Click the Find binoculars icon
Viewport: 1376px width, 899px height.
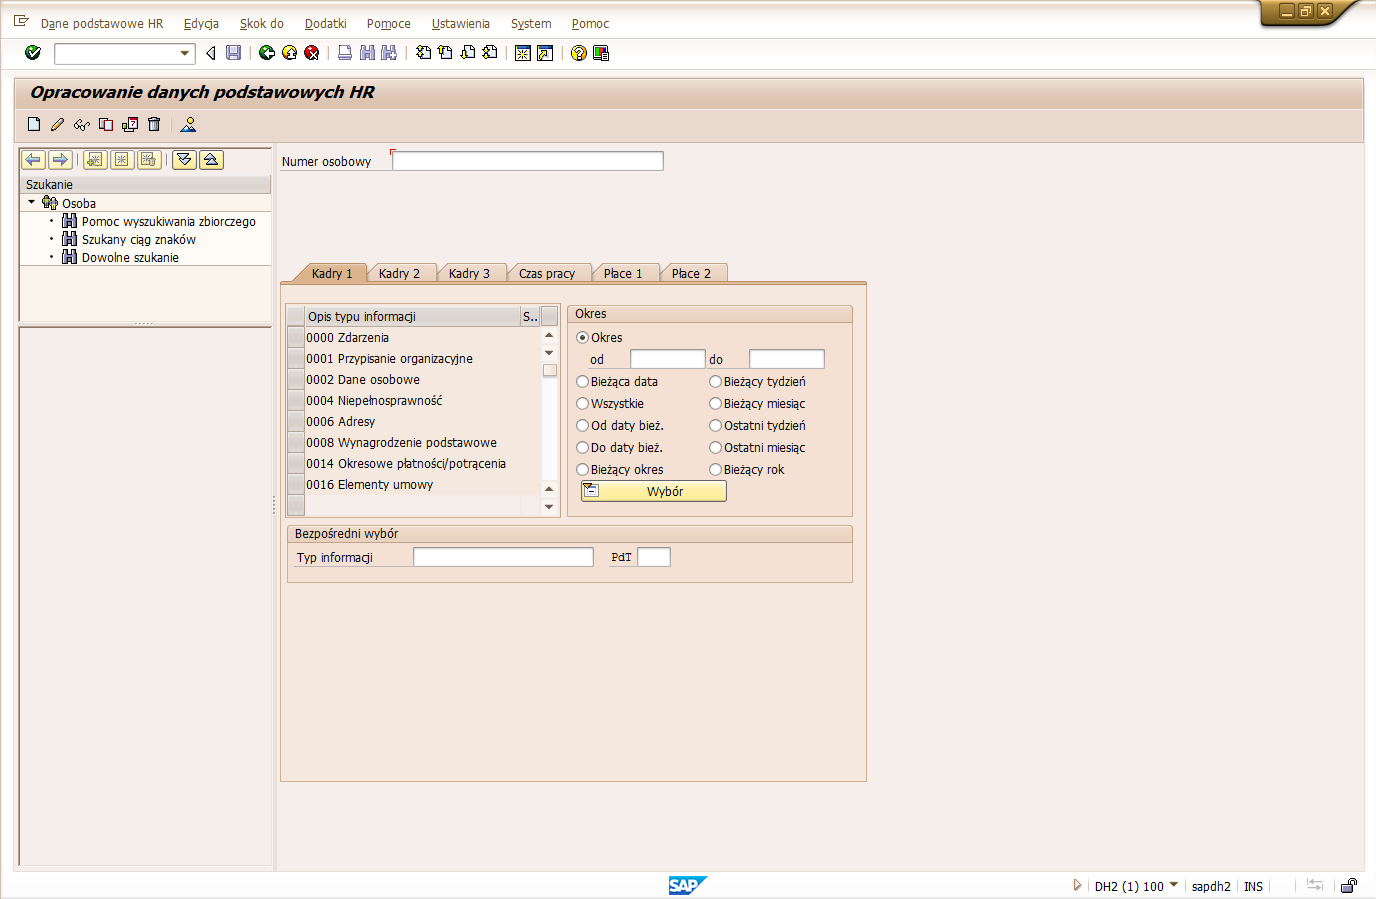(x=367, y=53)
